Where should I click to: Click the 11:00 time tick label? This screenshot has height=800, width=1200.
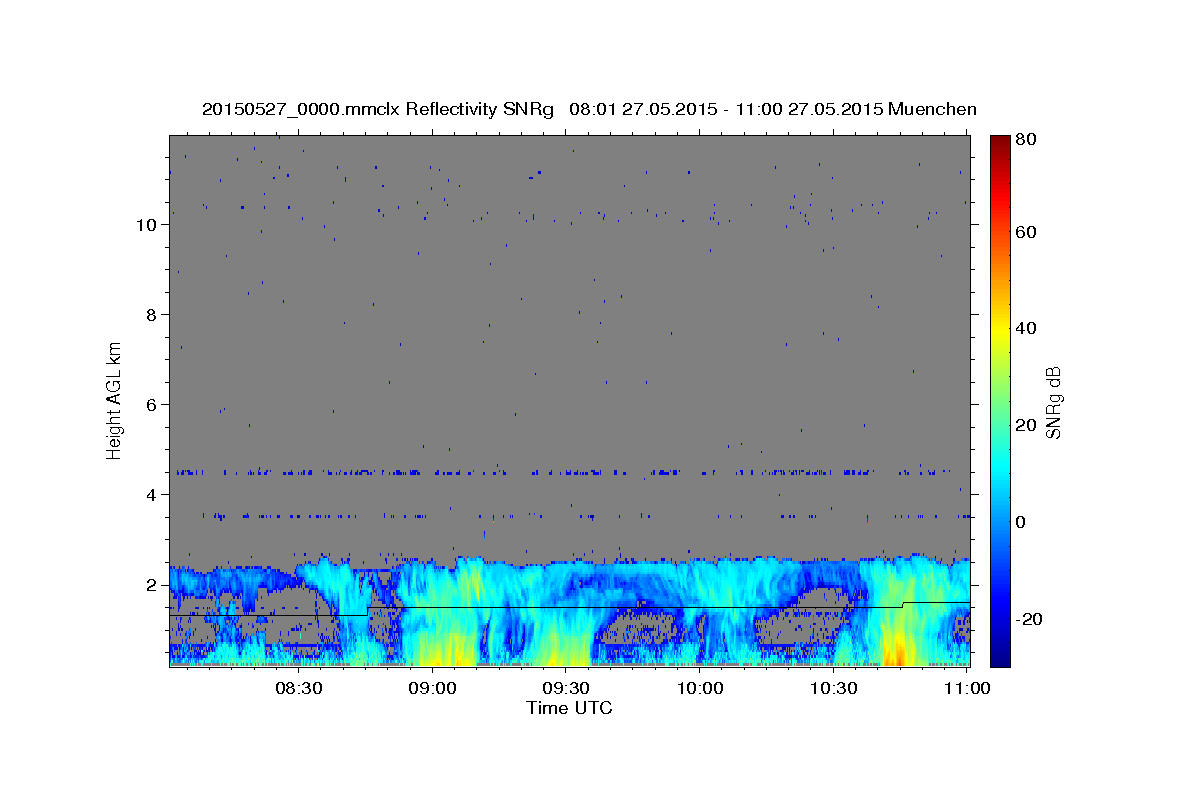[967, 688]
